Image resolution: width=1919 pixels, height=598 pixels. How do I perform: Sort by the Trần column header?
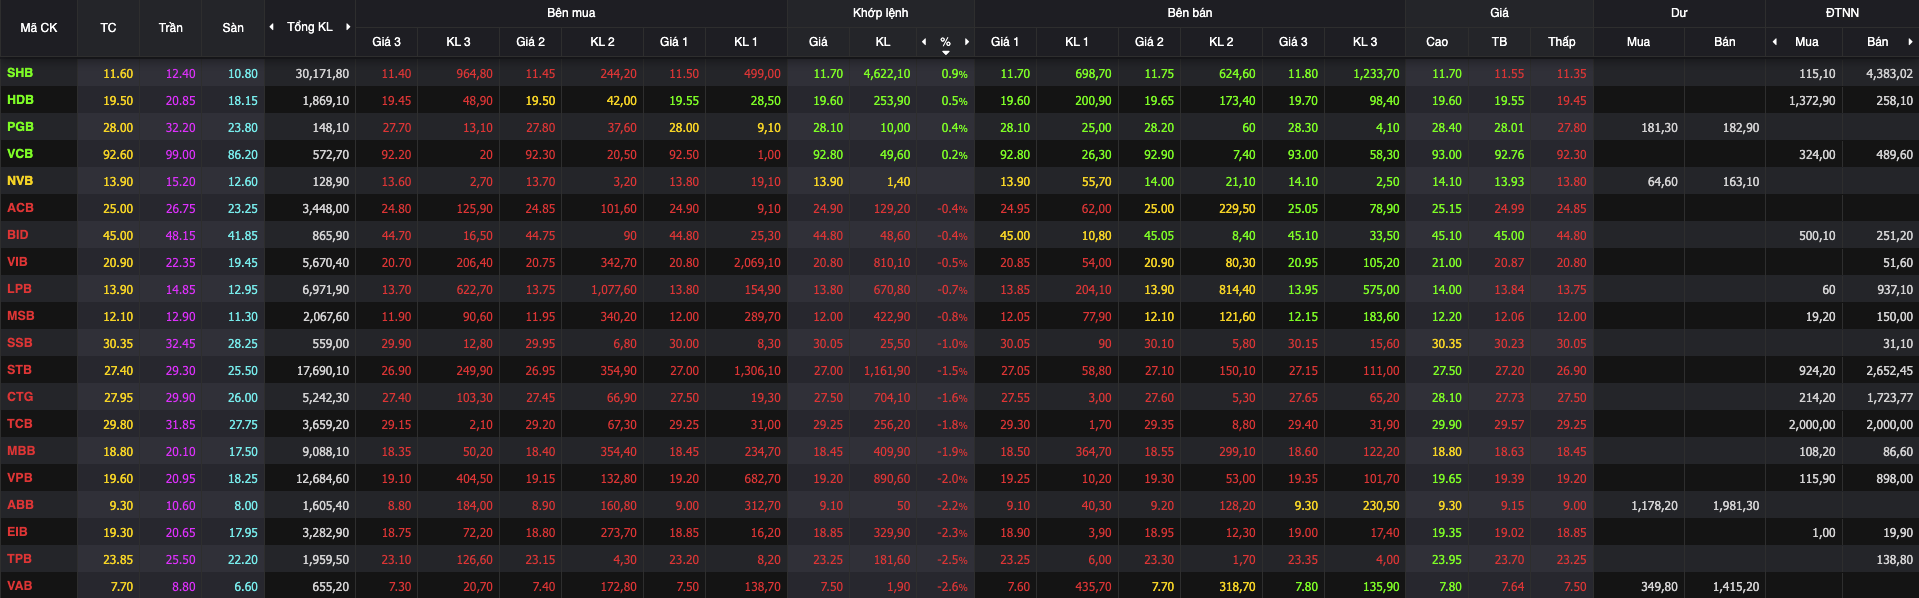(170, 28)
